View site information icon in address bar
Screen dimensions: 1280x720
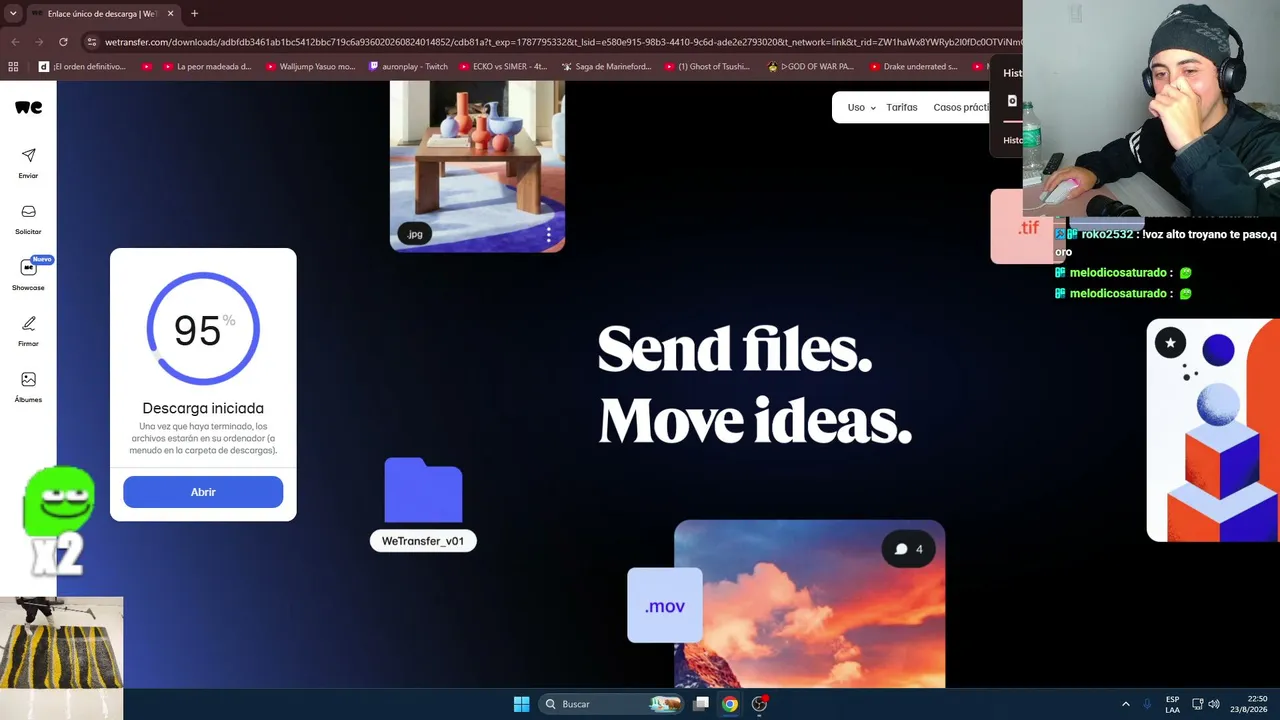[92, 42]
